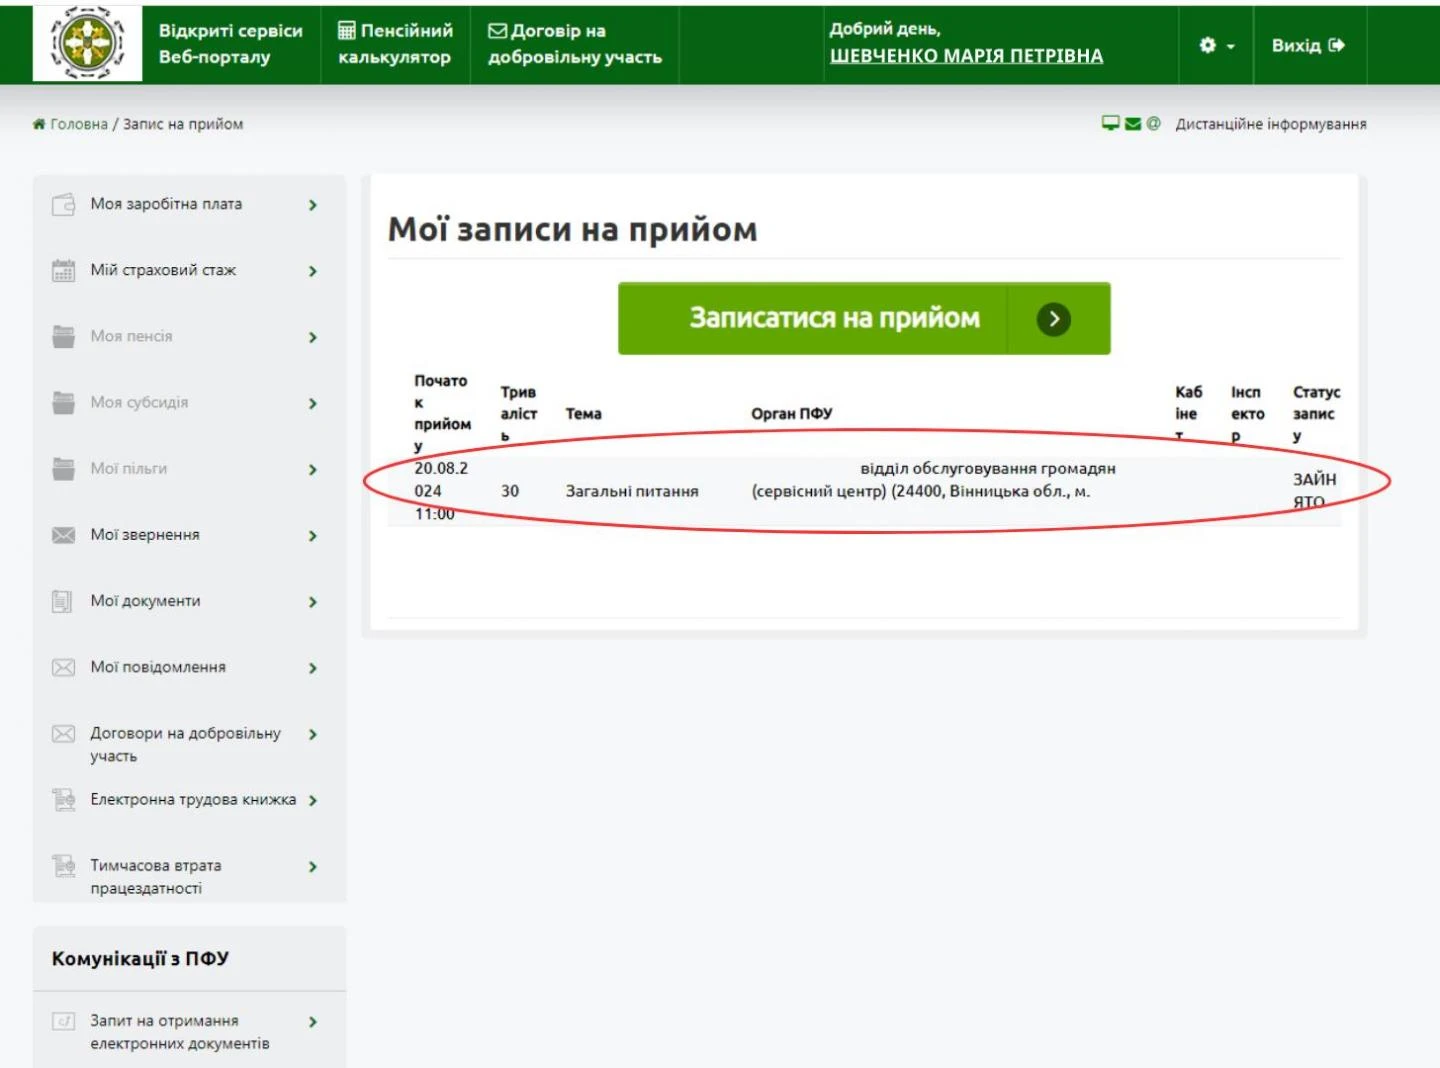Click the message icon next to 'Мої повідомлення'
This screenshot has width=1440, height=1068.
tap(63, 667)
